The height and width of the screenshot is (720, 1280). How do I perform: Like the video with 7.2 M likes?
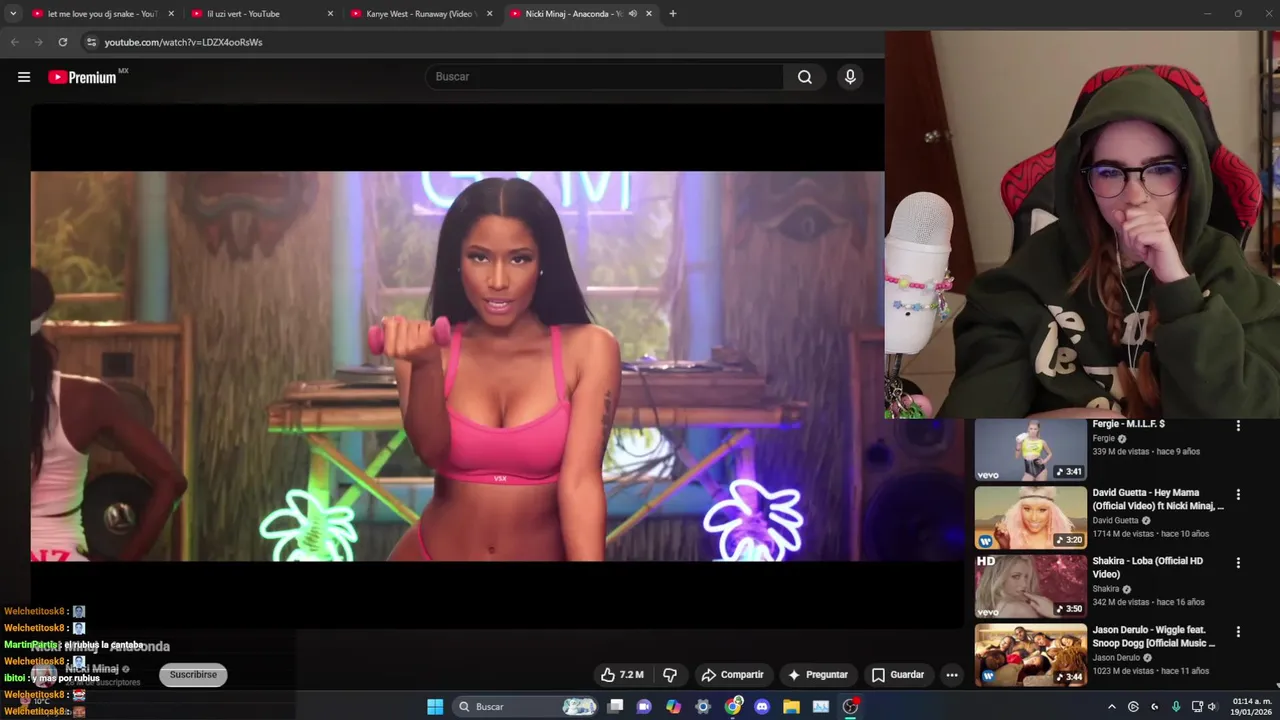(621, 675)
